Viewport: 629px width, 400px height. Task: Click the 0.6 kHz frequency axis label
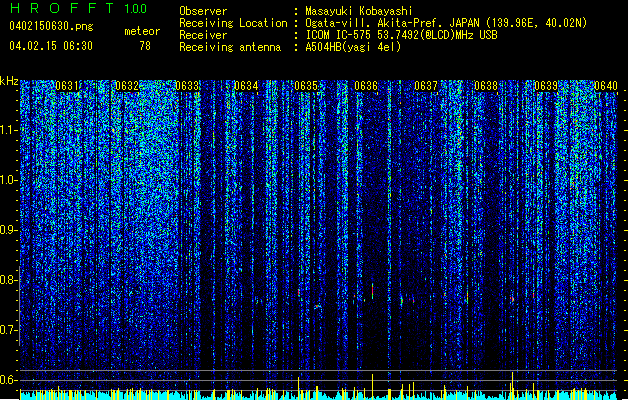(x=9, y=380)
